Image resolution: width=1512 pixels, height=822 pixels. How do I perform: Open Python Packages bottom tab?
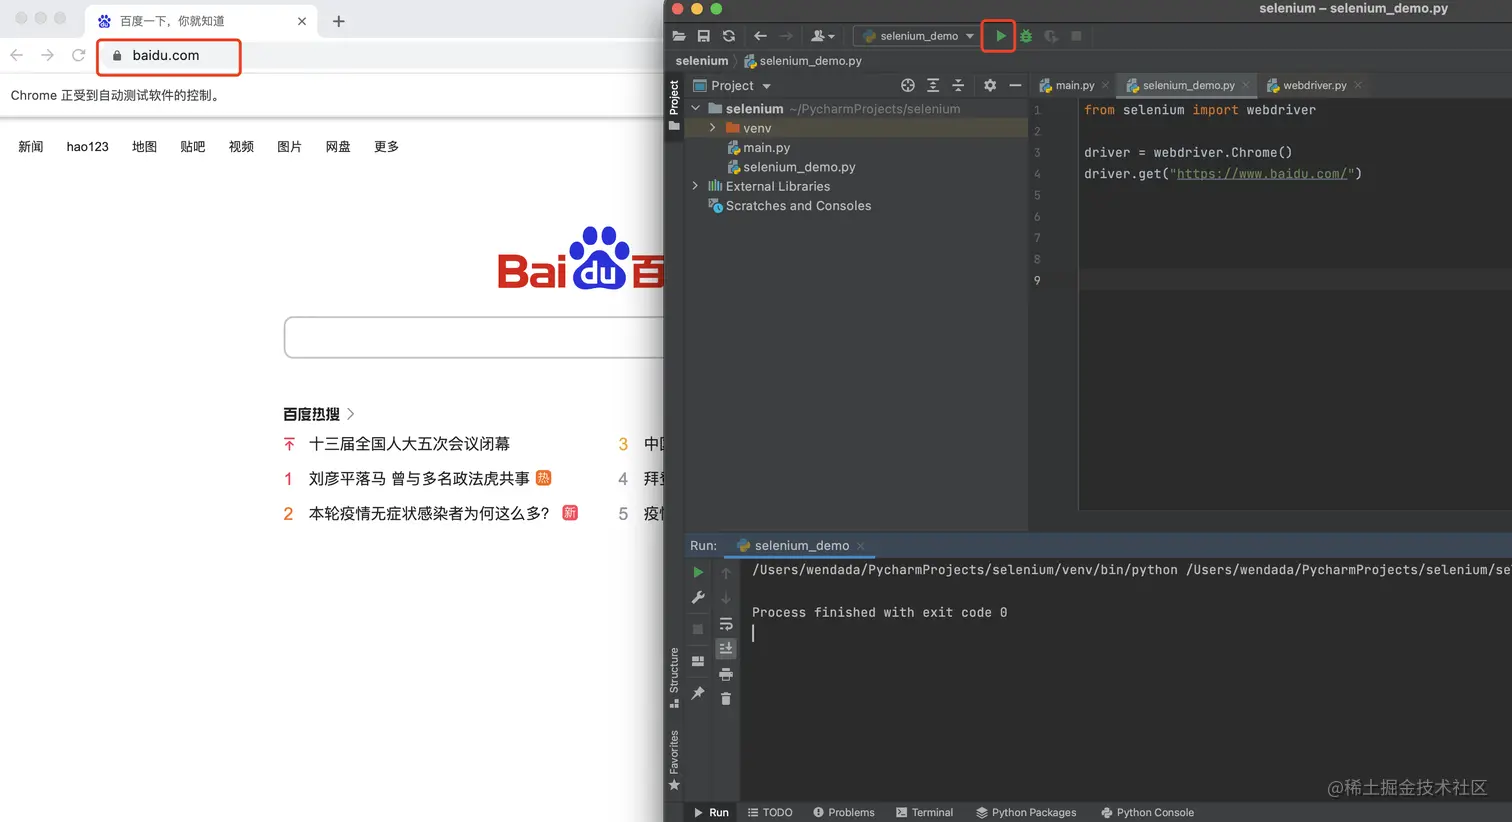pos(1026,813)
